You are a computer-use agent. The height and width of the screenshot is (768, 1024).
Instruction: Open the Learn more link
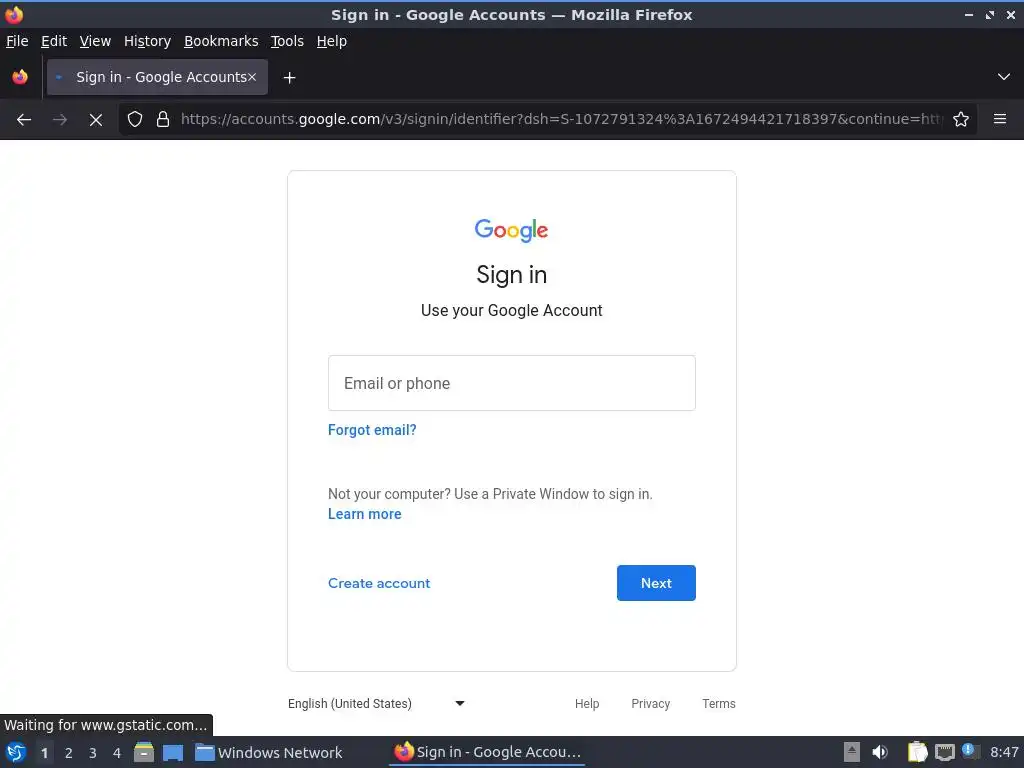coord(364,514)
